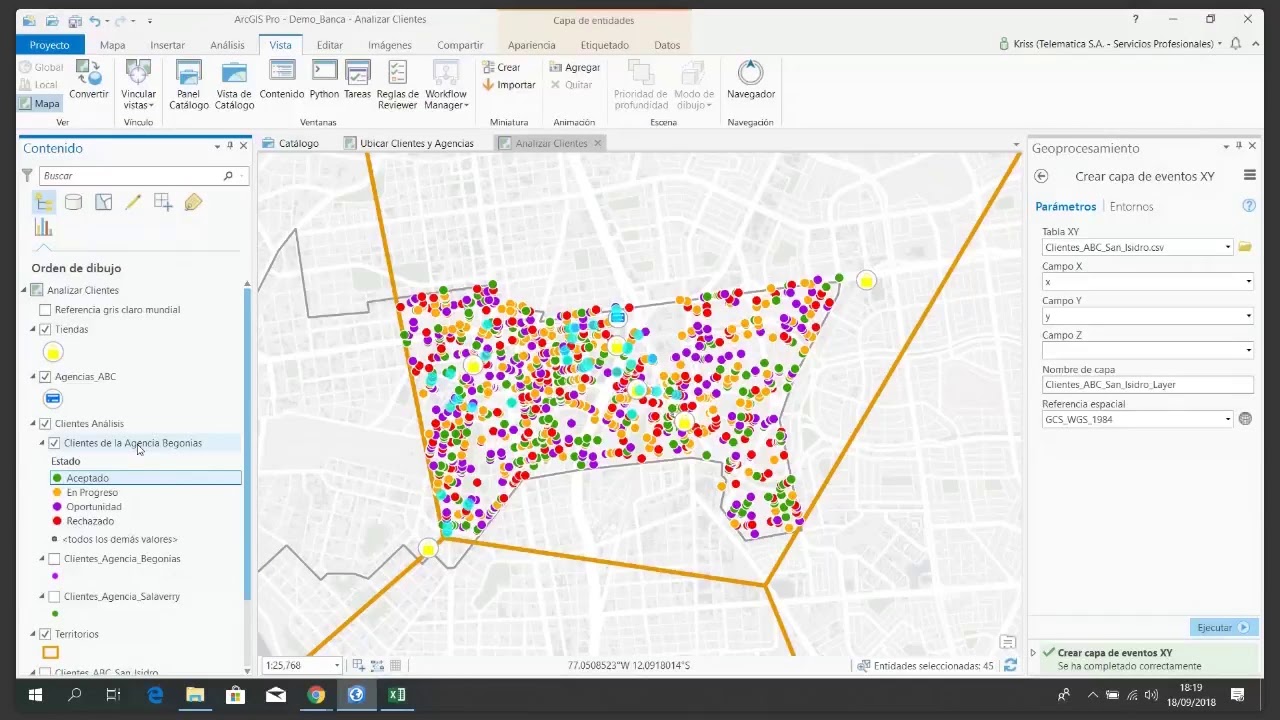
Task: Switch to Editar ribbon tab
Action: [330, 45]
